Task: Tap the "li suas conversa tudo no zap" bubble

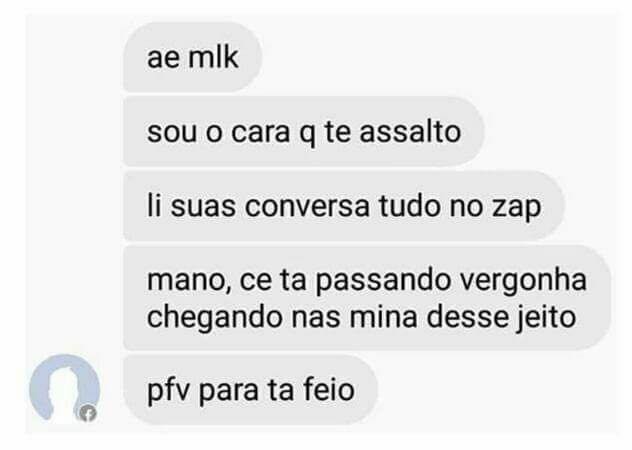Action: pyautogui.click(x=343, y=206)
